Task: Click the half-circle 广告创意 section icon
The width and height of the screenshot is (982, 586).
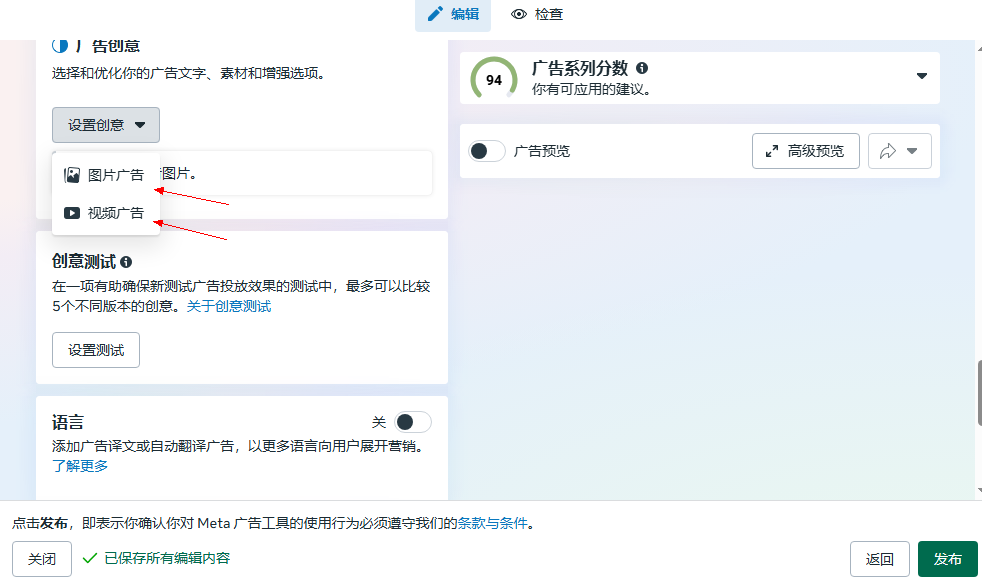Action: click(x=60, y=45)
